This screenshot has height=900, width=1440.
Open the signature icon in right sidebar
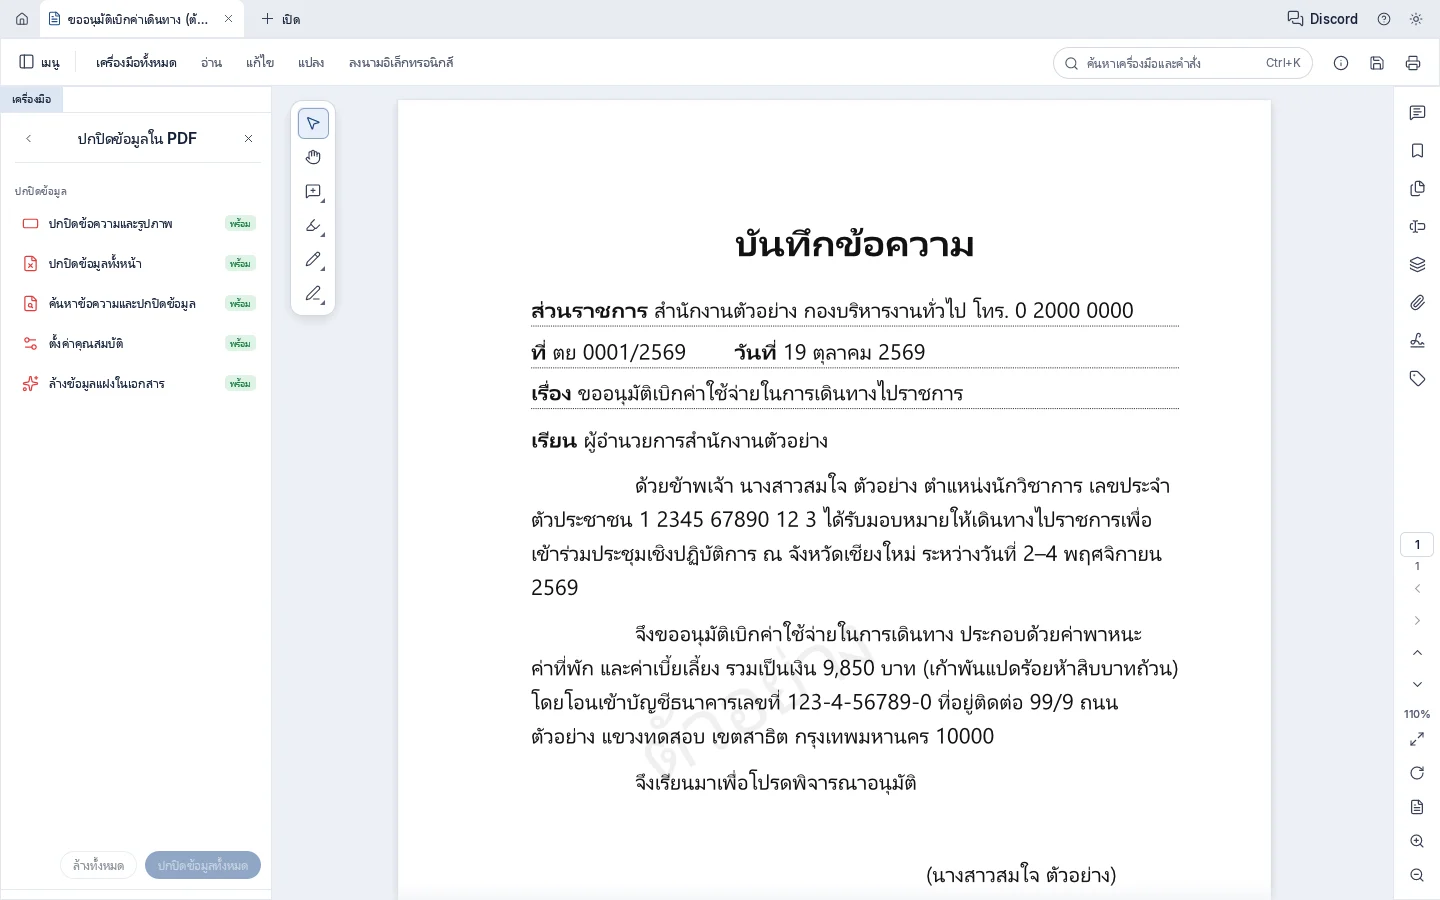[x=1417, y=341]
